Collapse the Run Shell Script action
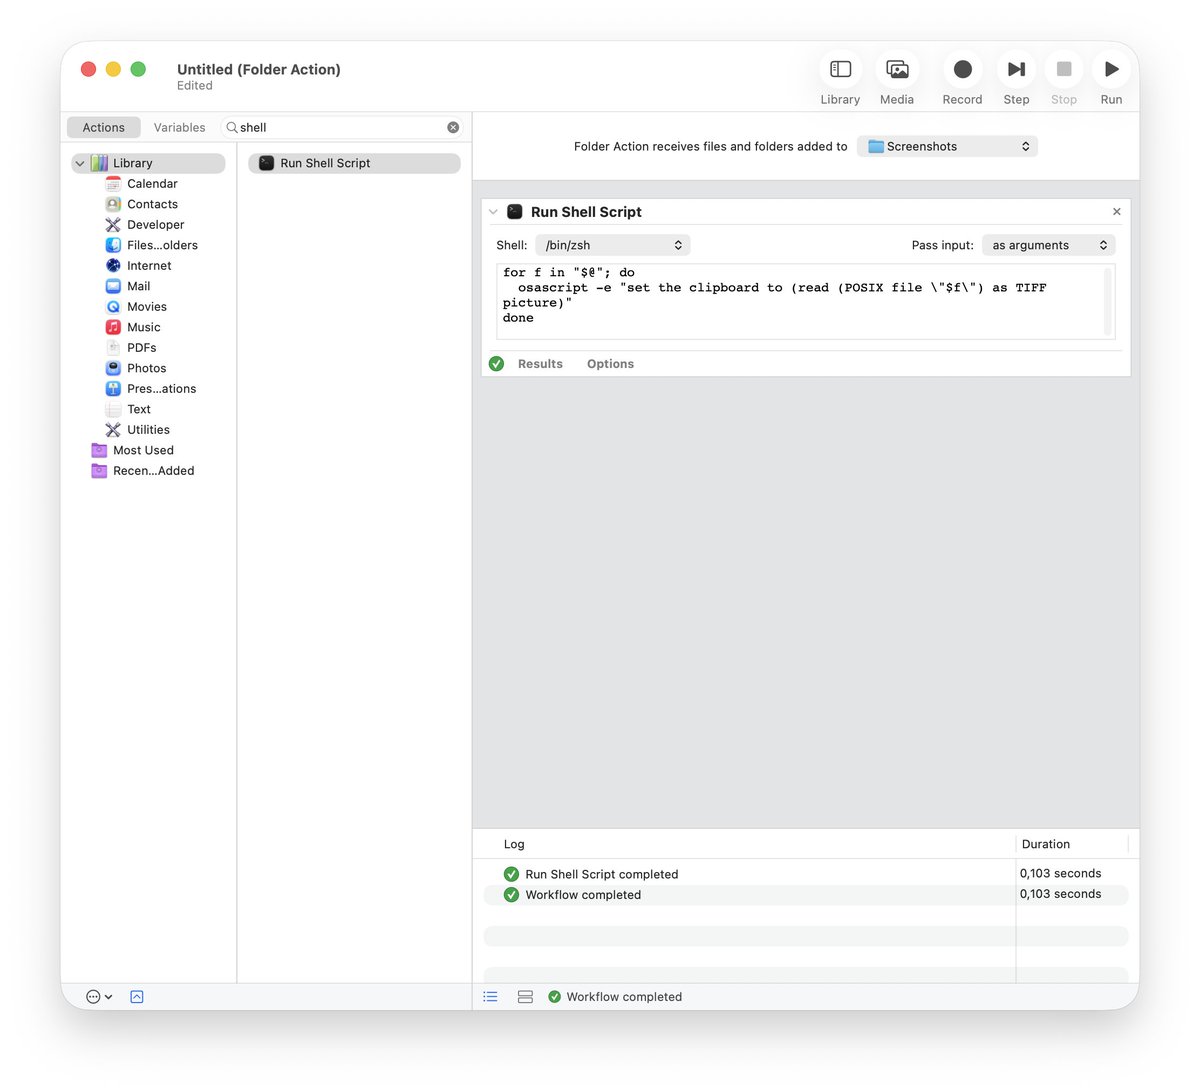Screen dimensions: 1200x1090 [493, 212]
